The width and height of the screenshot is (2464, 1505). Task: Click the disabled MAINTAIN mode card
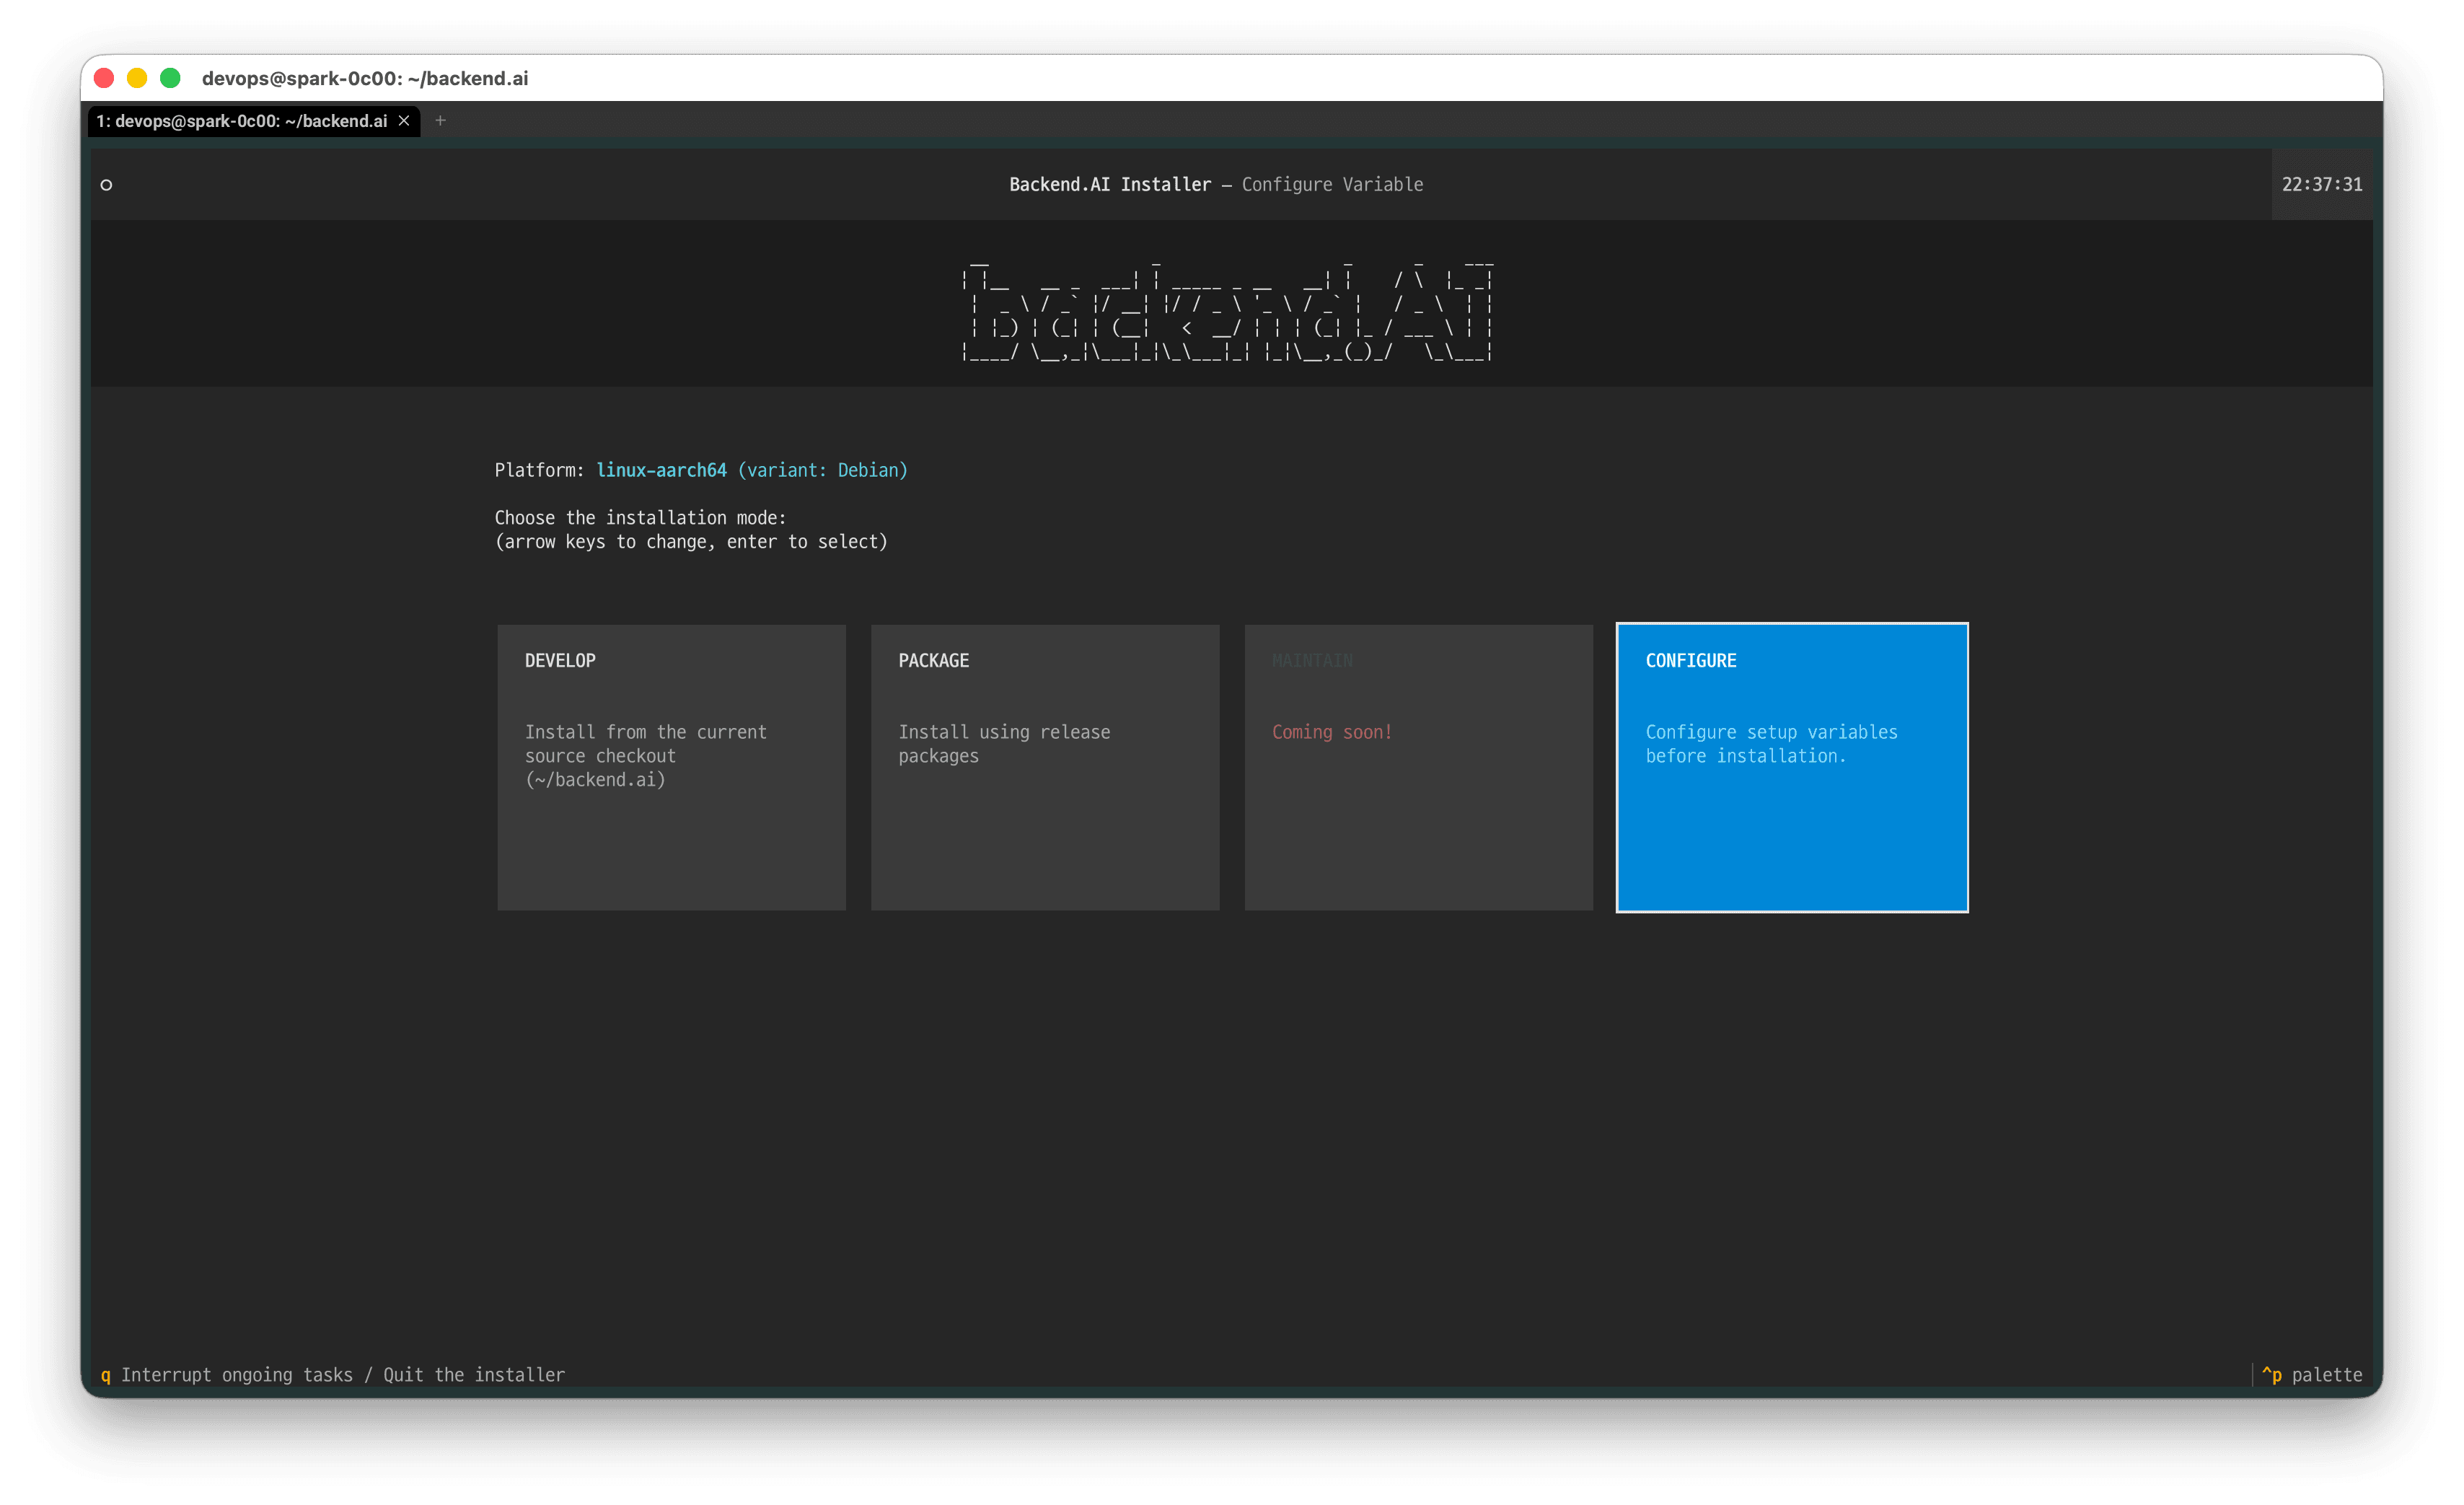pos(1418,767)
